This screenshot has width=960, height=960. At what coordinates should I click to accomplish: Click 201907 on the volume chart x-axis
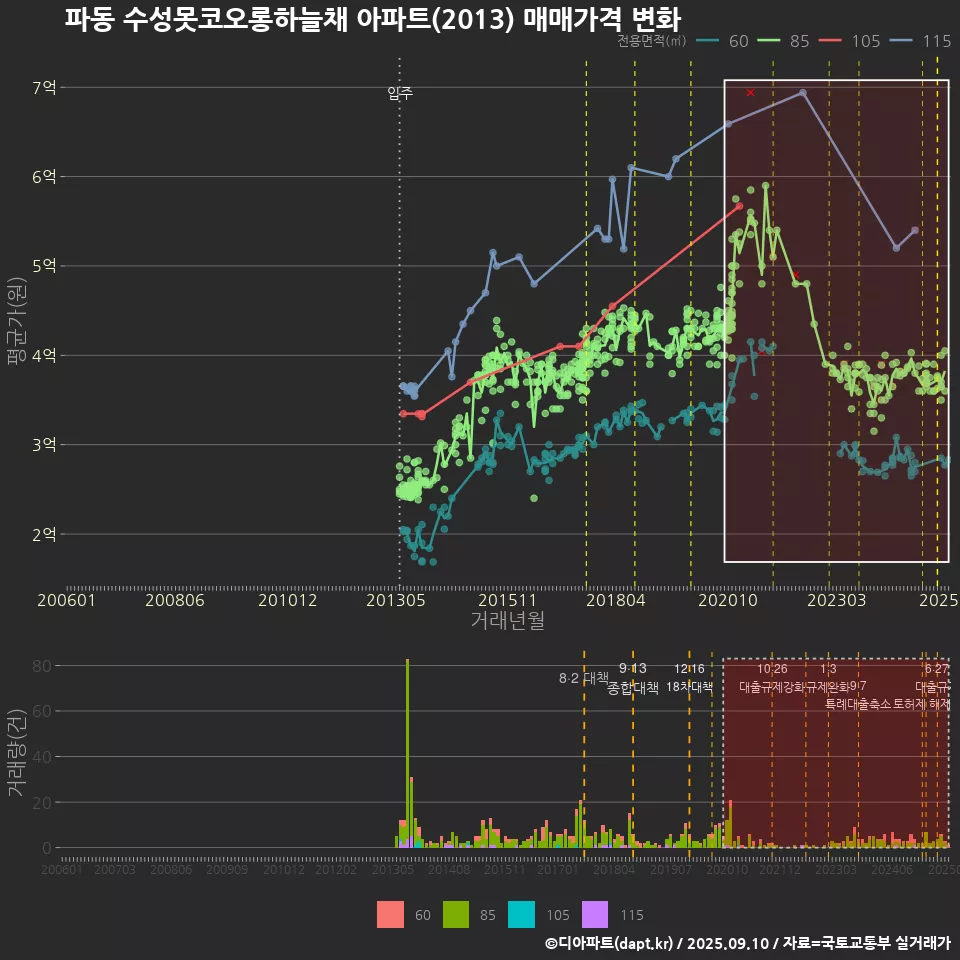670,869
